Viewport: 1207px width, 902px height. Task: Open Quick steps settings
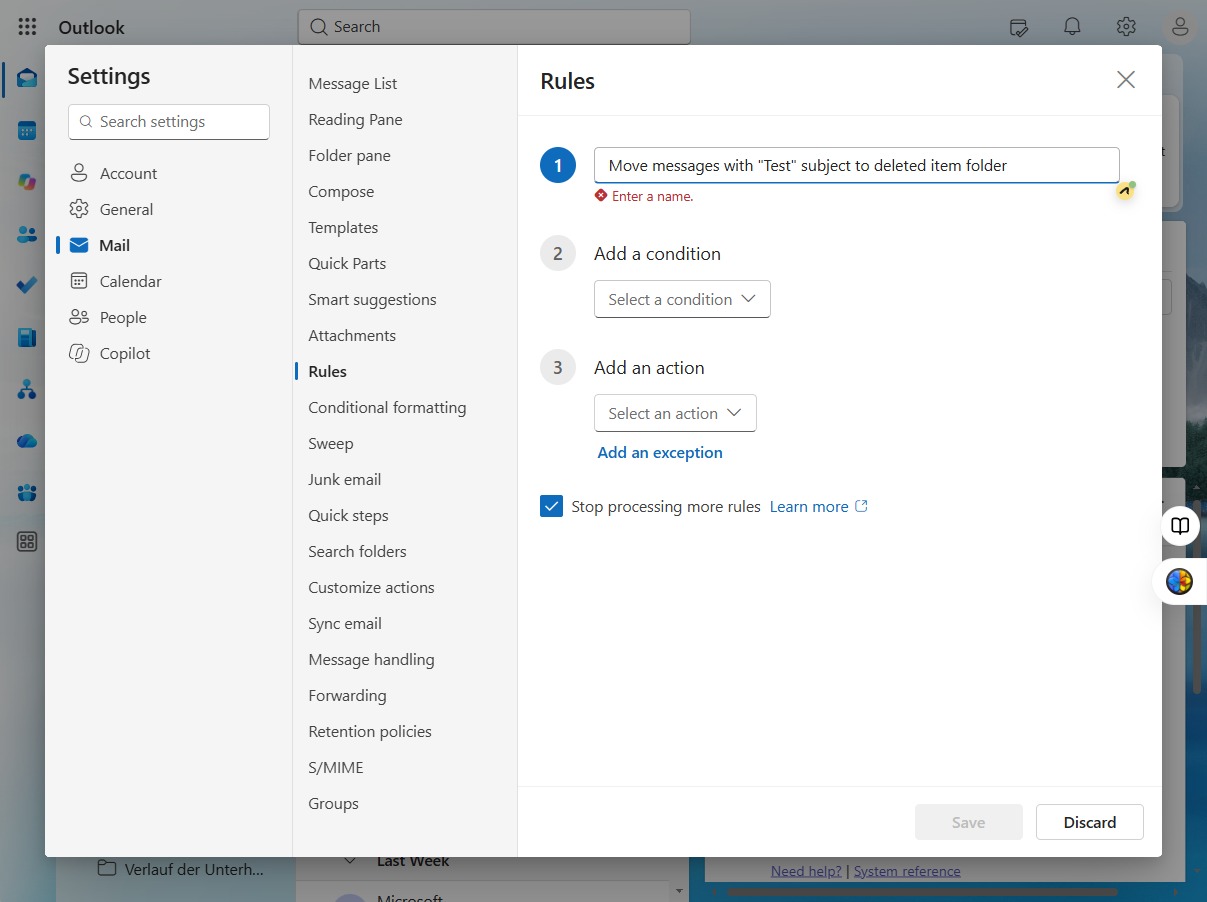[x=348, y=516]
